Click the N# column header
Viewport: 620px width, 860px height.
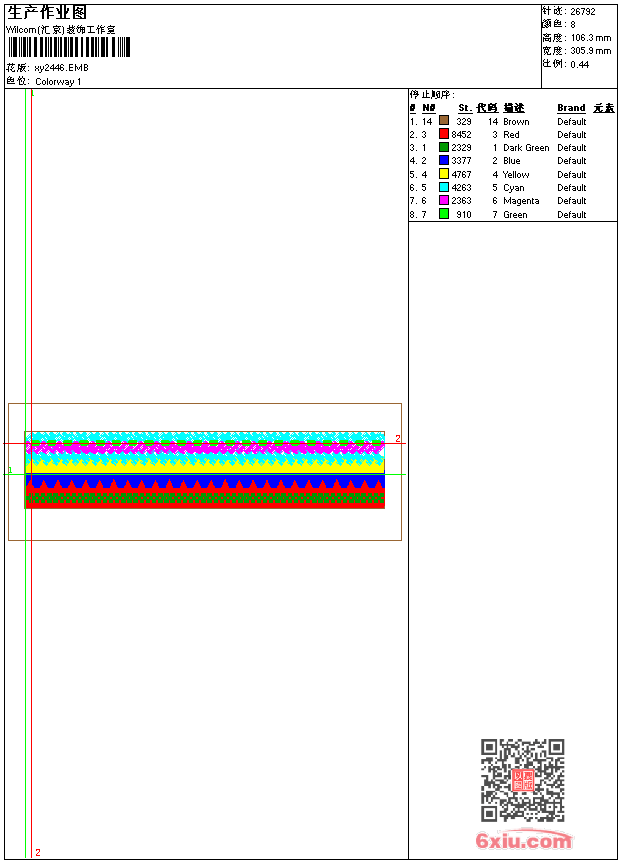click(x=429, y=108)
